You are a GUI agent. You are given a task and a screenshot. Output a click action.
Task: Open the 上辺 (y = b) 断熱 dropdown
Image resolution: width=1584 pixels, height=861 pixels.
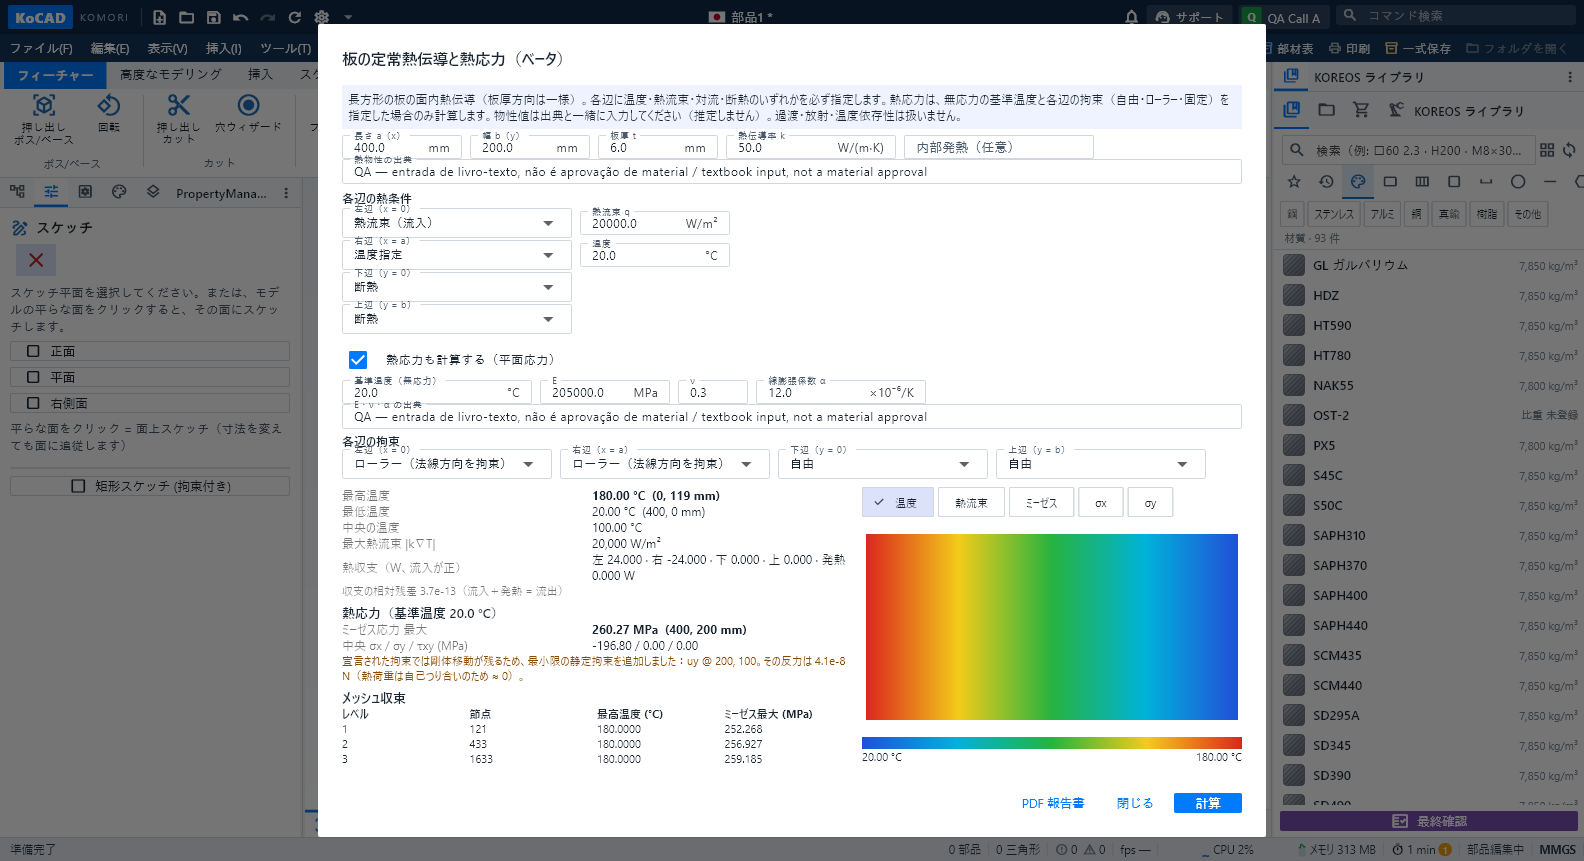point(457,319)
